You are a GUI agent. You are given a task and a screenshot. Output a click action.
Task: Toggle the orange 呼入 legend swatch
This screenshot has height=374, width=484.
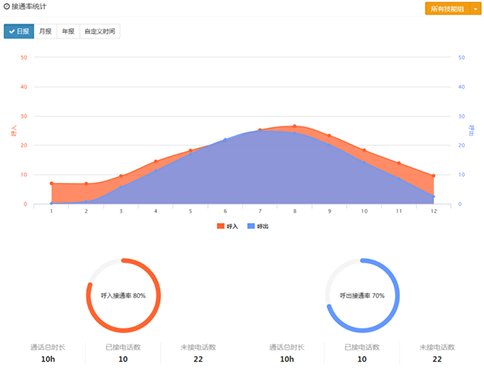point(220,226)
